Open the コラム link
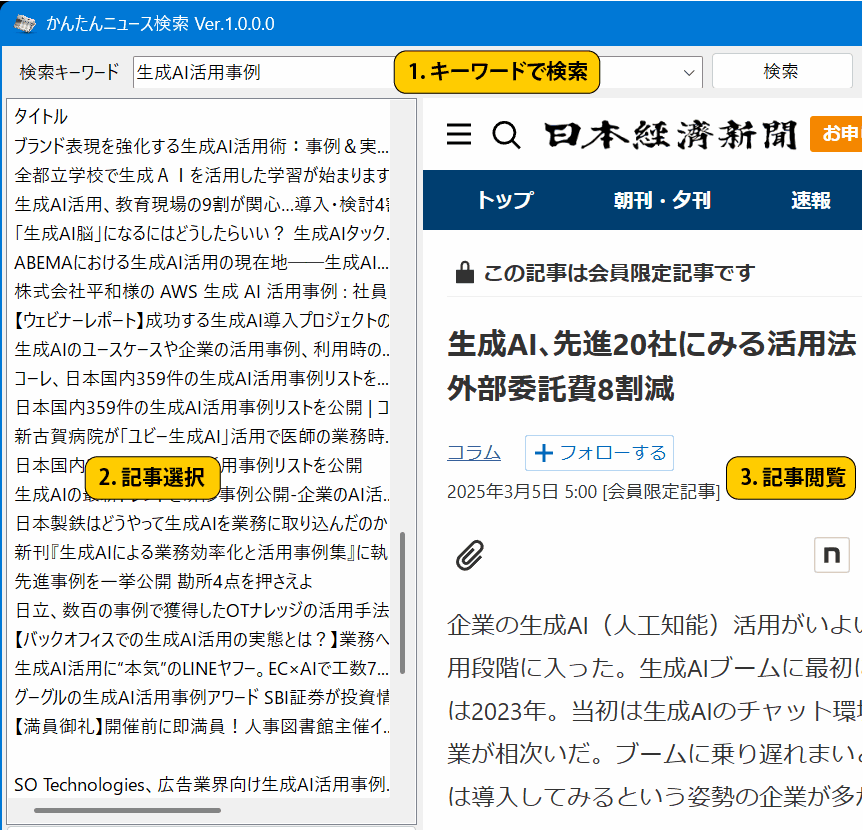The image size is (863, 830). click(x=474, y=453)
